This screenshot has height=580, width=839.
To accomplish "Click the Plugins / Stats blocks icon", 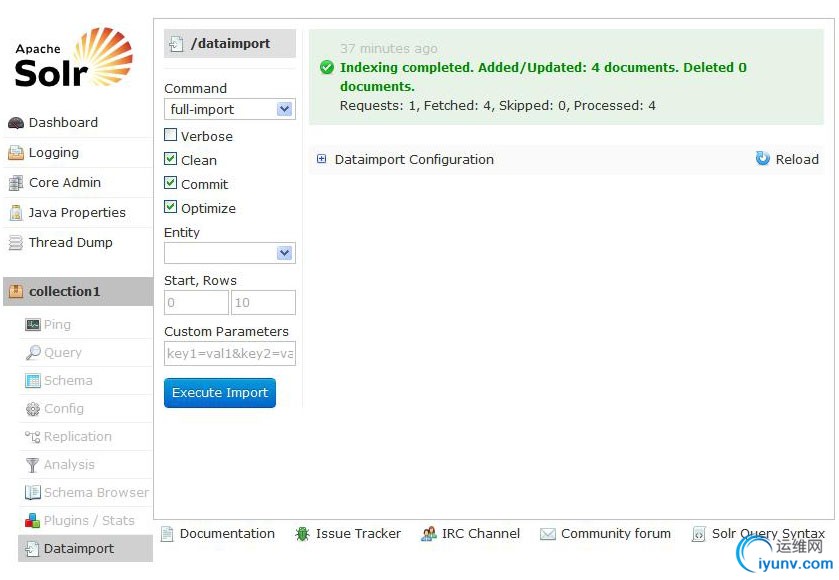I will (33, 521).
